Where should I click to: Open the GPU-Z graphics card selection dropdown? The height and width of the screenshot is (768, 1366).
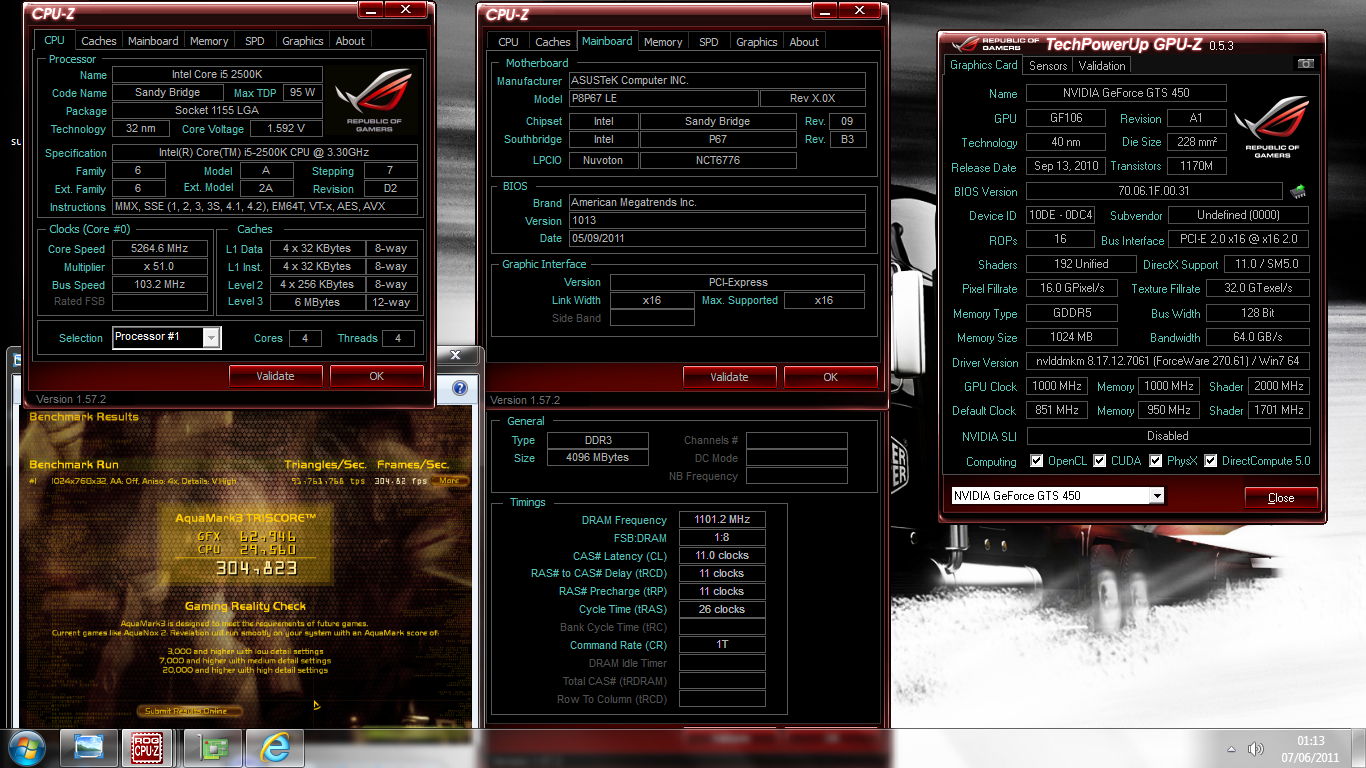point(1156,496)
